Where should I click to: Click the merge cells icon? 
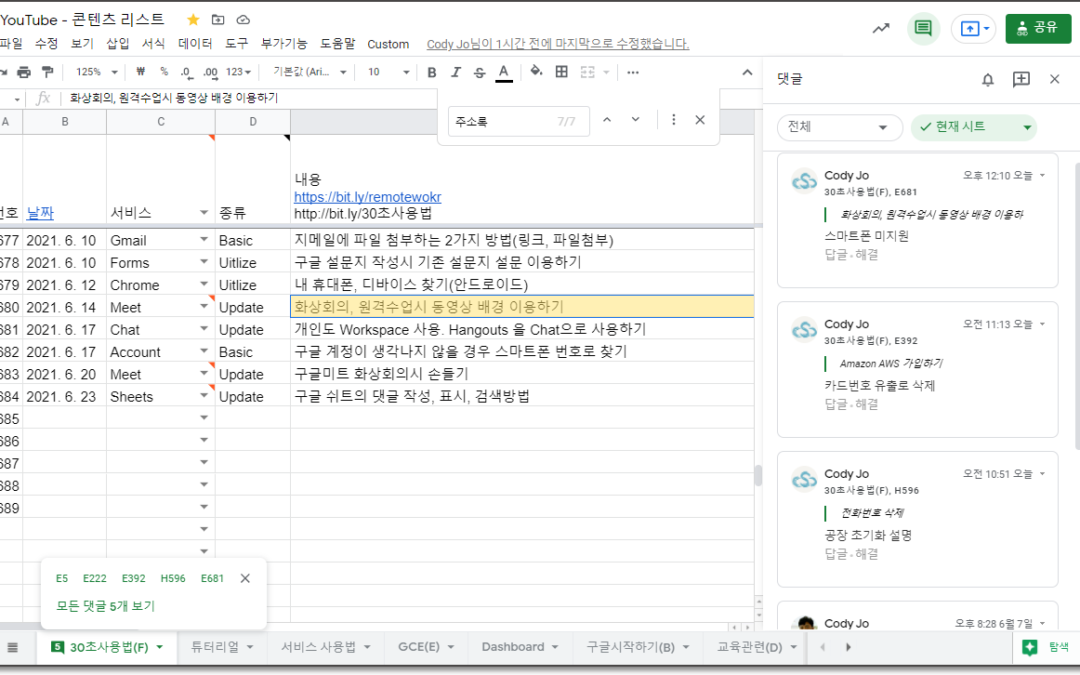(x=588, y=72)
